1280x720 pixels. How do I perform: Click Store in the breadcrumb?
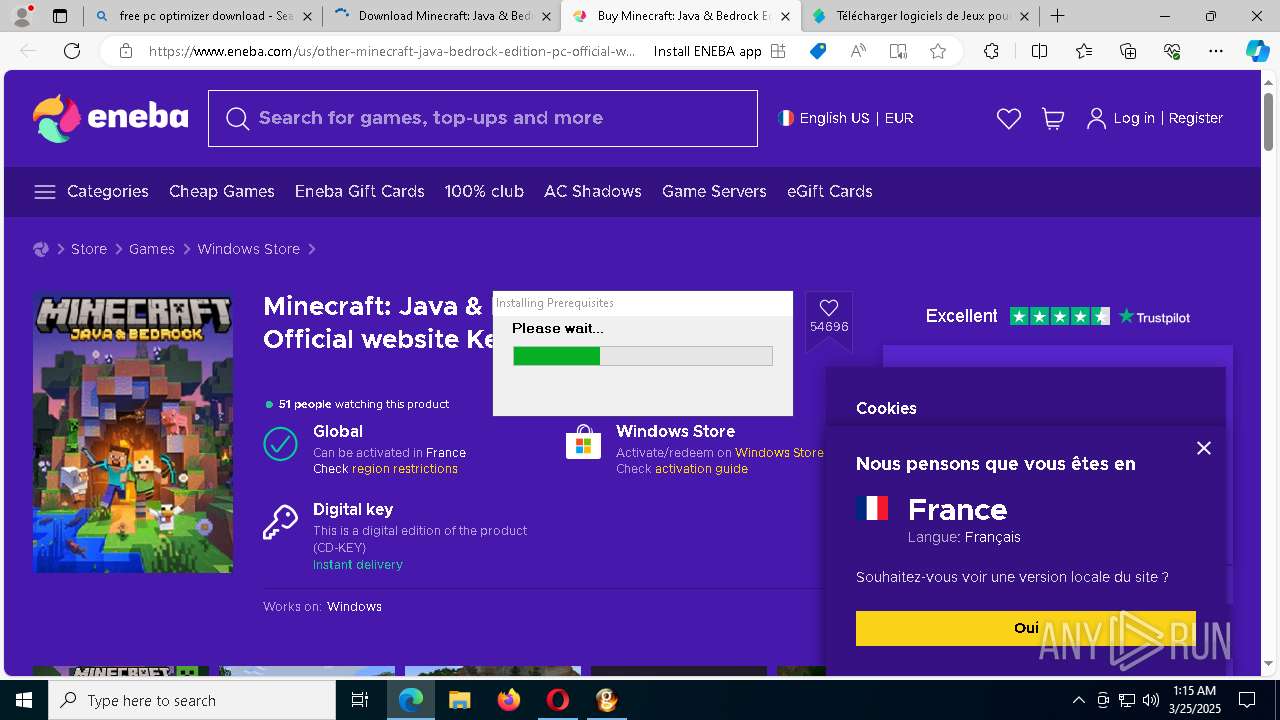pyautogui.click(x=89, y=249)
